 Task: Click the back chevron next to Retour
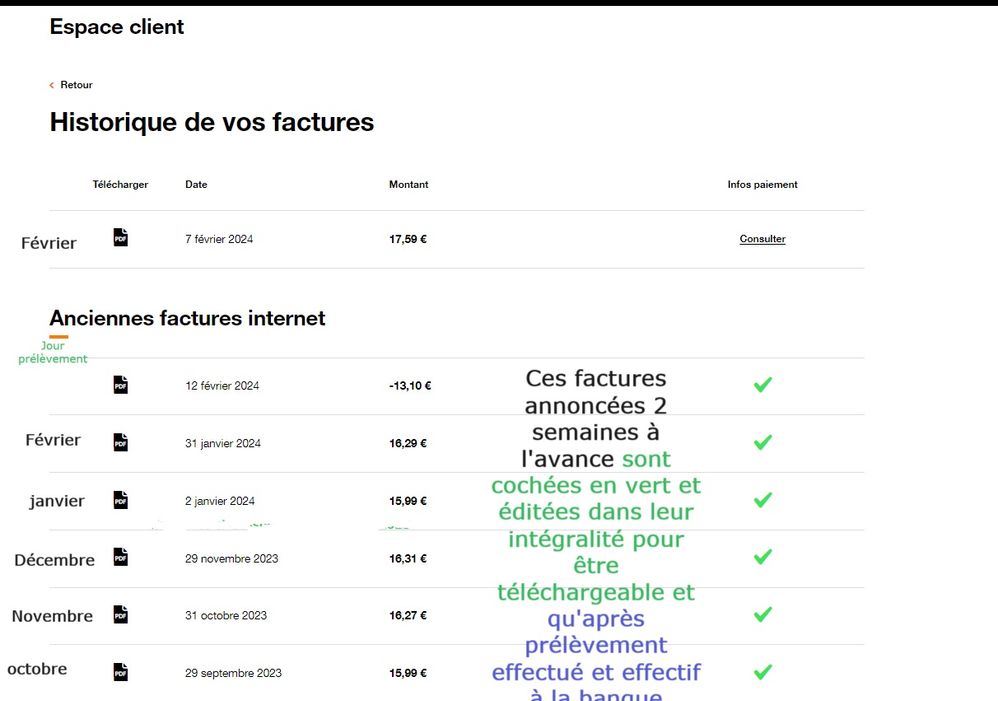click(x=51, y=85)
